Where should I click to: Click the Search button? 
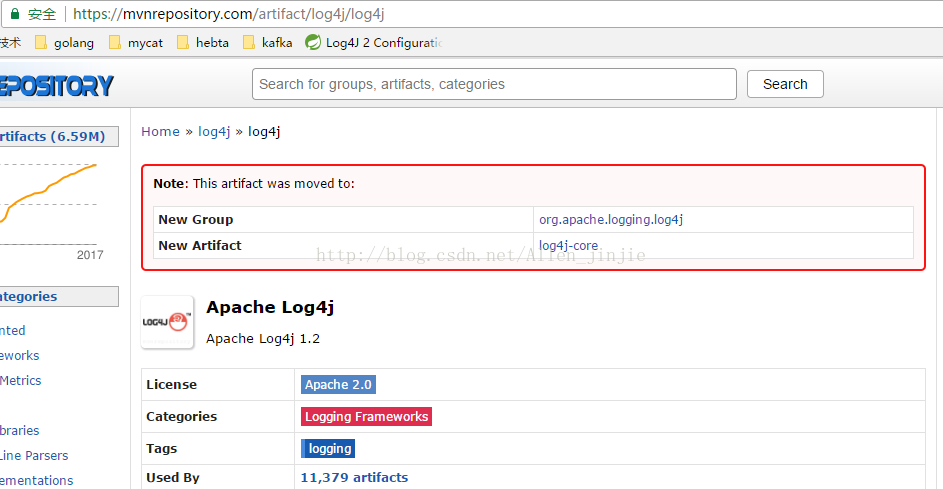coord(785,84)
